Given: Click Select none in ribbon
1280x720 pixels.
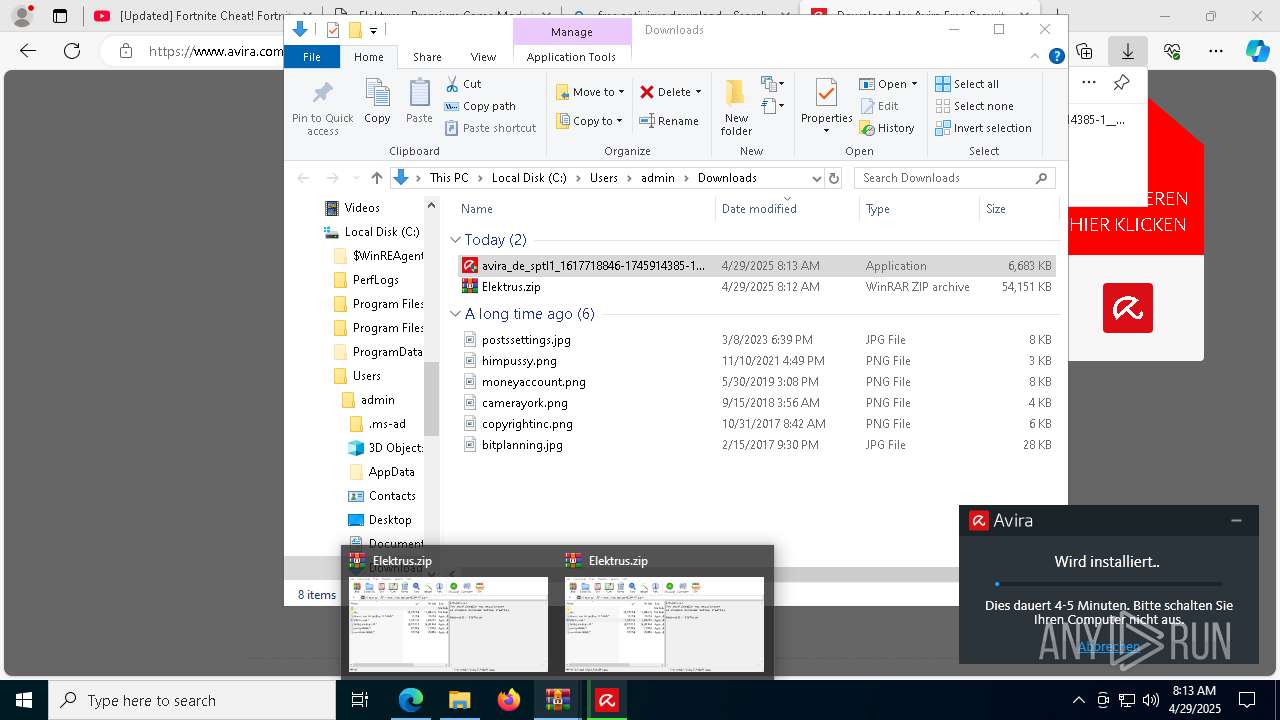Looking at the screenshot, I should point(974,106).
